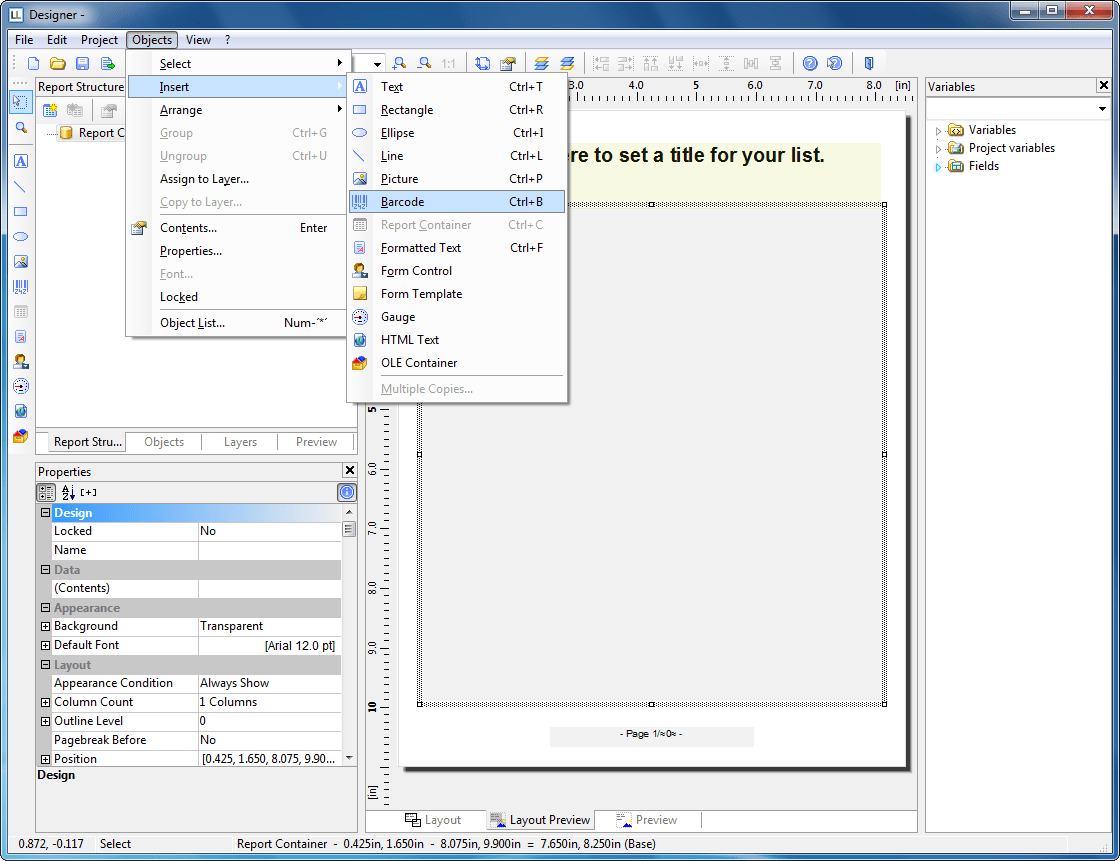Open the View menu
Viewport: 1120px width, 861px height.
(x=198, y=40)
